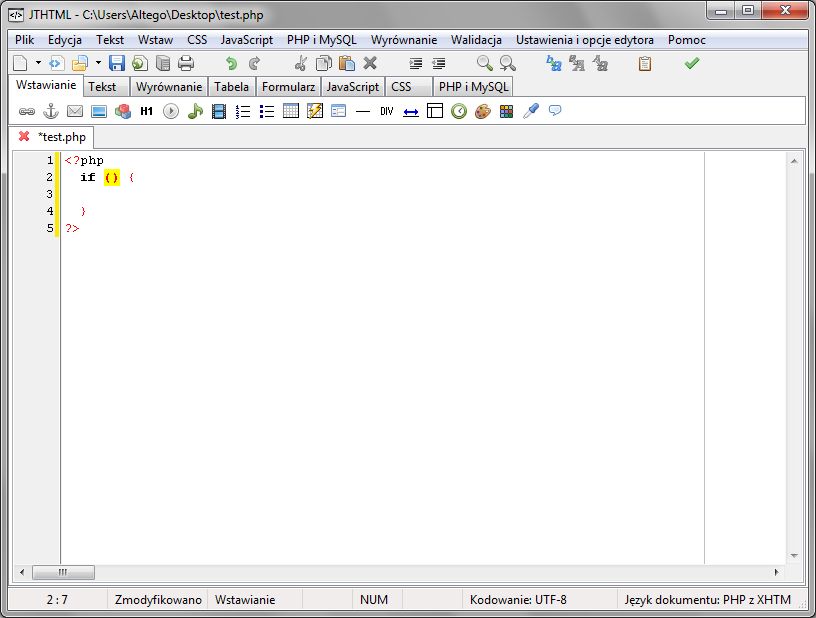
Task: Open the painter palette color icon
Action: coord(482,111)
